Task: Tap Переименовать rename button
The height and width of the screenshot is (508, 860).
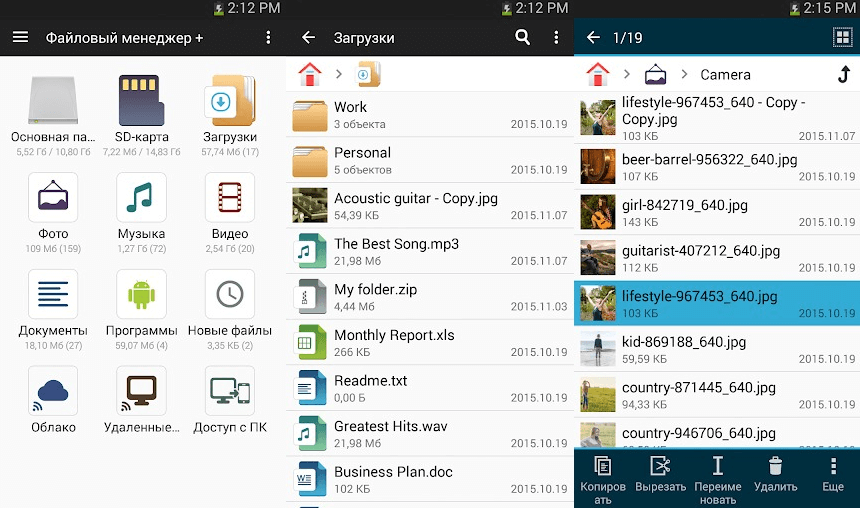Action: (717, 476)
